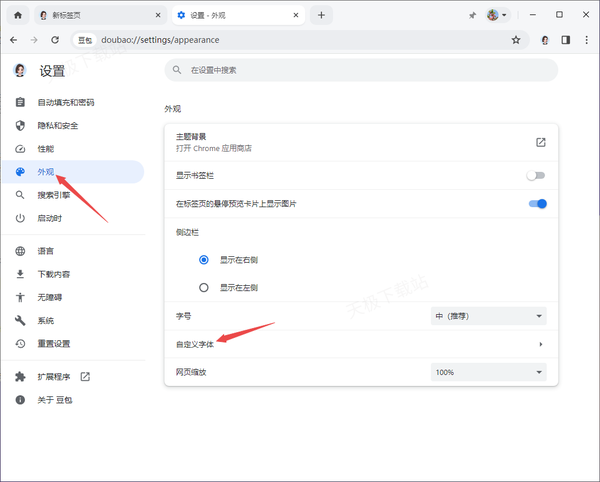This screenshot has height=482, width=600.
Task: Go to 搜索引擎 in sidebar
Action: 53,195
